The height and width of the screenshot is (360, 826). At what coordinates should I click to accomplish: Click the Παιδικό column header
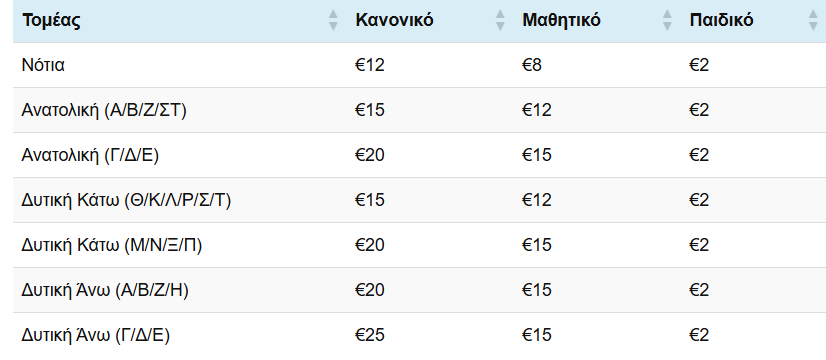(753, 21)
